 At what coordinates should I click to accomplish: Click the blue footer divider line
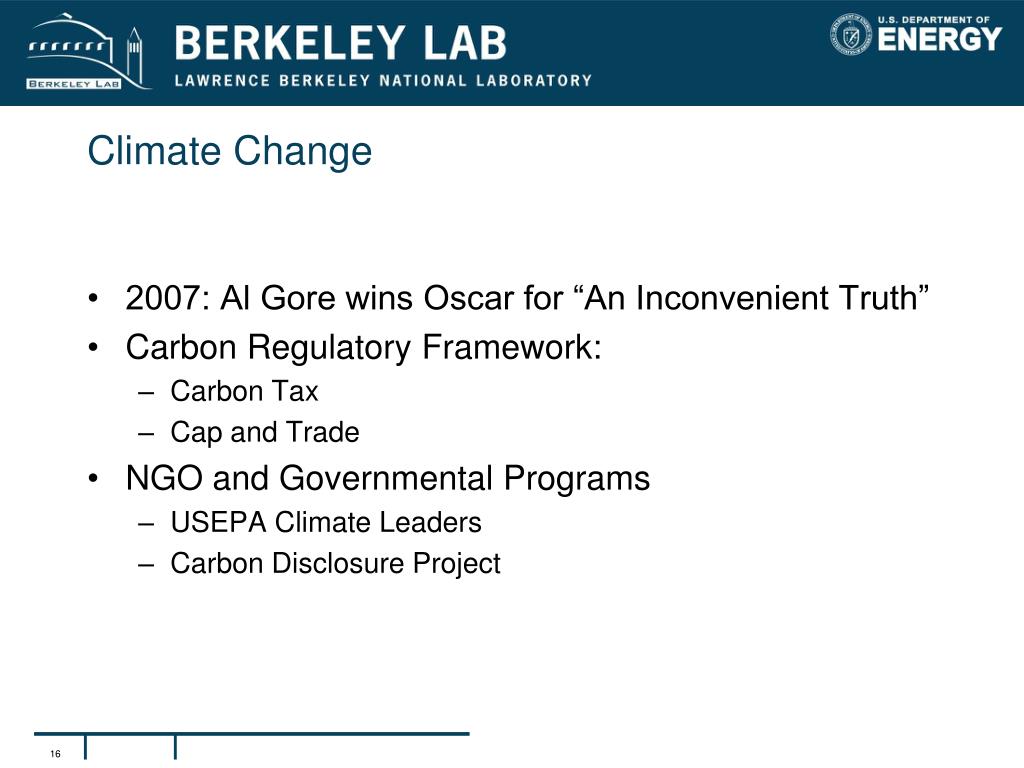(251, 733)
